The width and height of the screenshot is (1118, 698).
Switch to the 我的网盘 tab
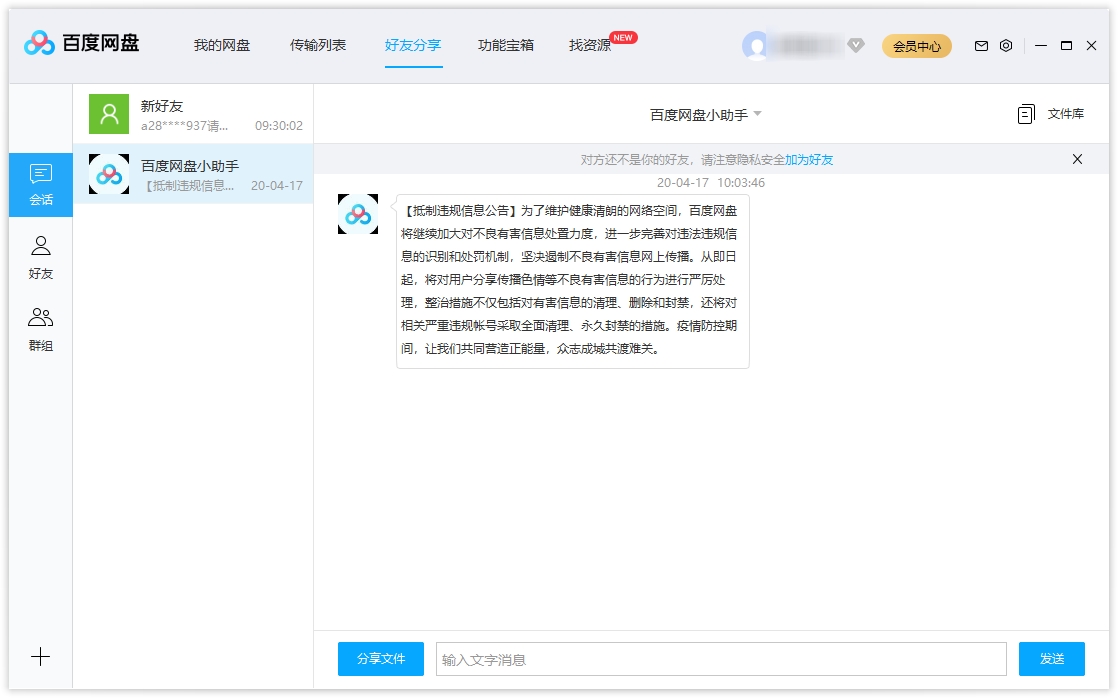click(x=222, y=45)
